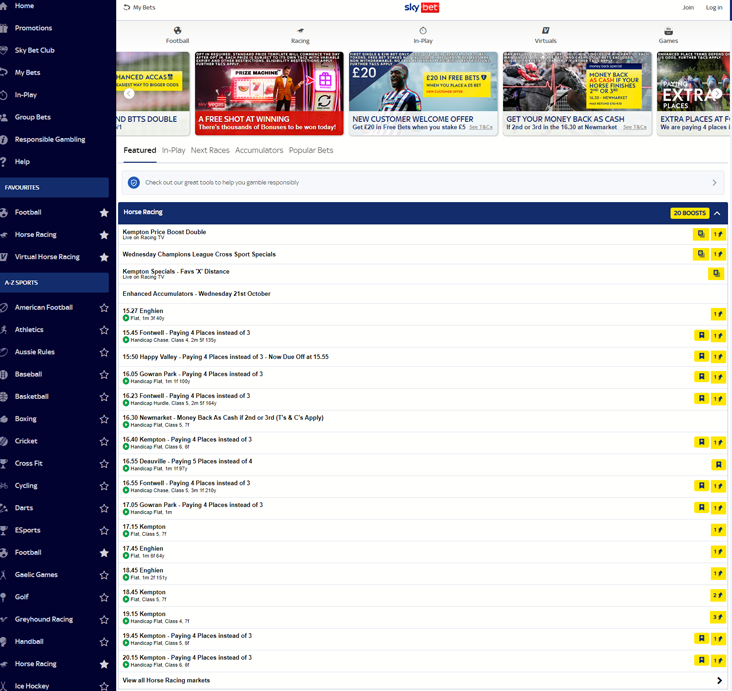Open the In-Play timer icon in top navigation
The image size is (732, 691).
coord(423,30)
